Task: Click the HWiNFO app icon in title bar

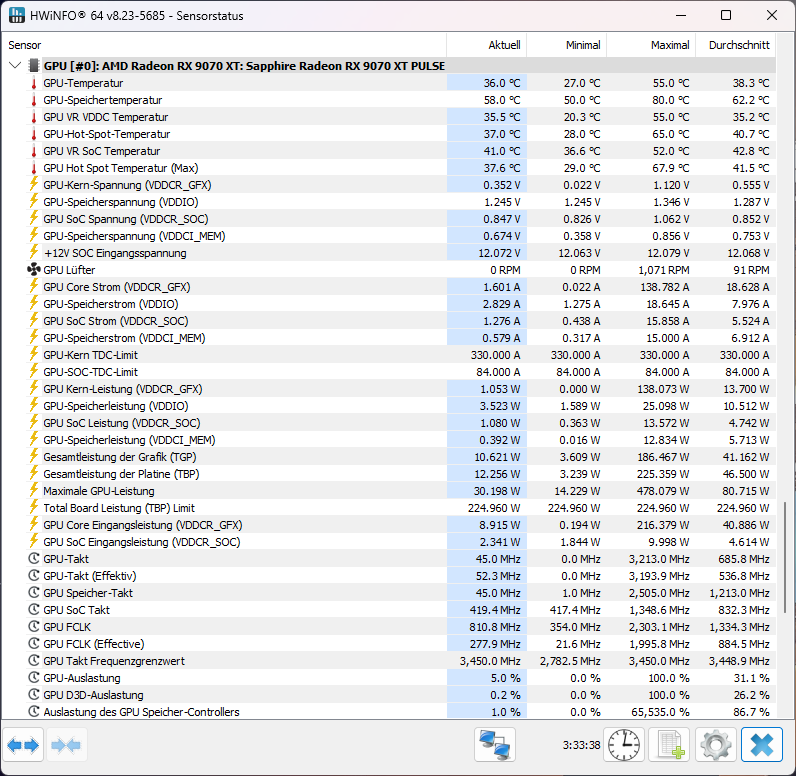Action: pos(17,15)
